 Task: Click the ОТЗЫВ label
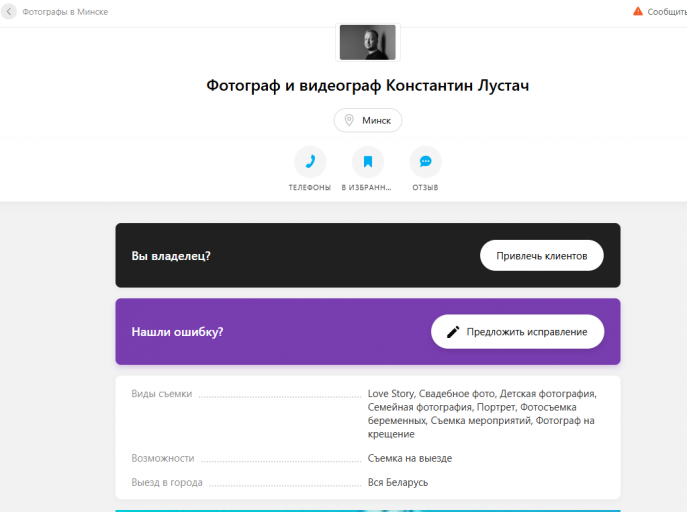point(425,187)
